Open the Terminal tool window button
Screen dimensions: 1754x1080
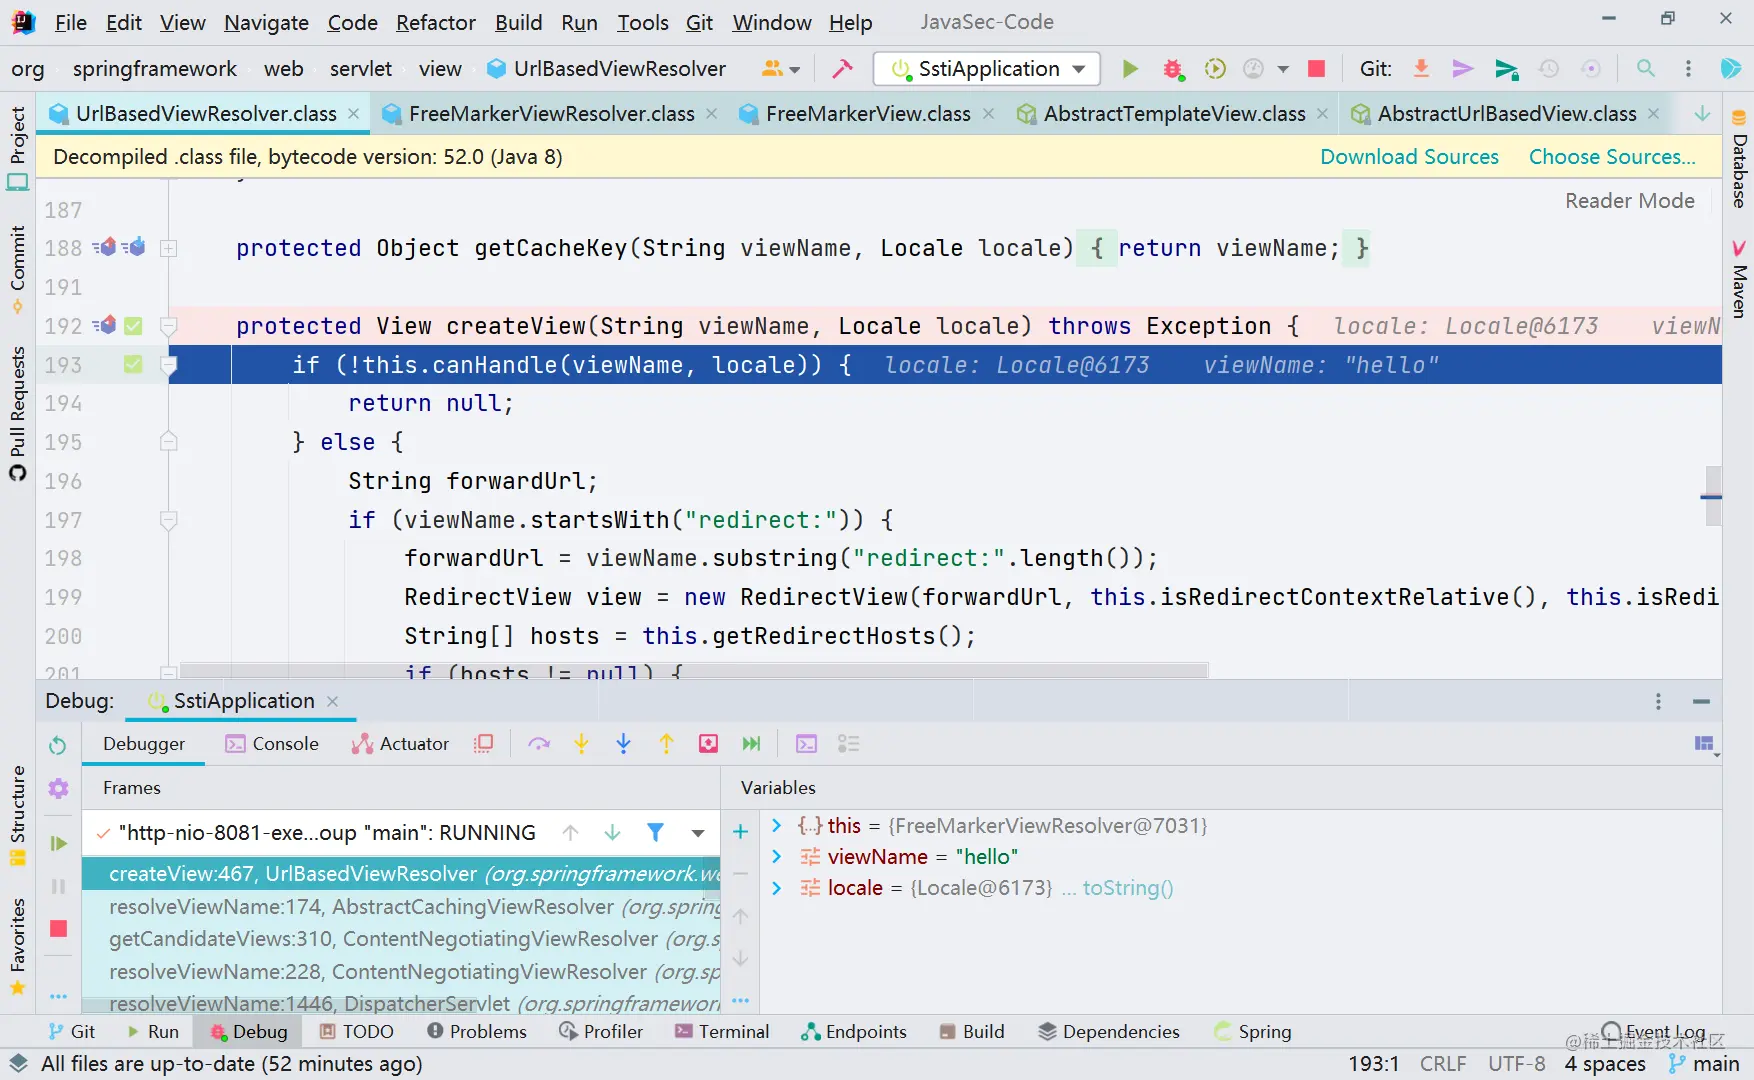tap(722, 1032)
